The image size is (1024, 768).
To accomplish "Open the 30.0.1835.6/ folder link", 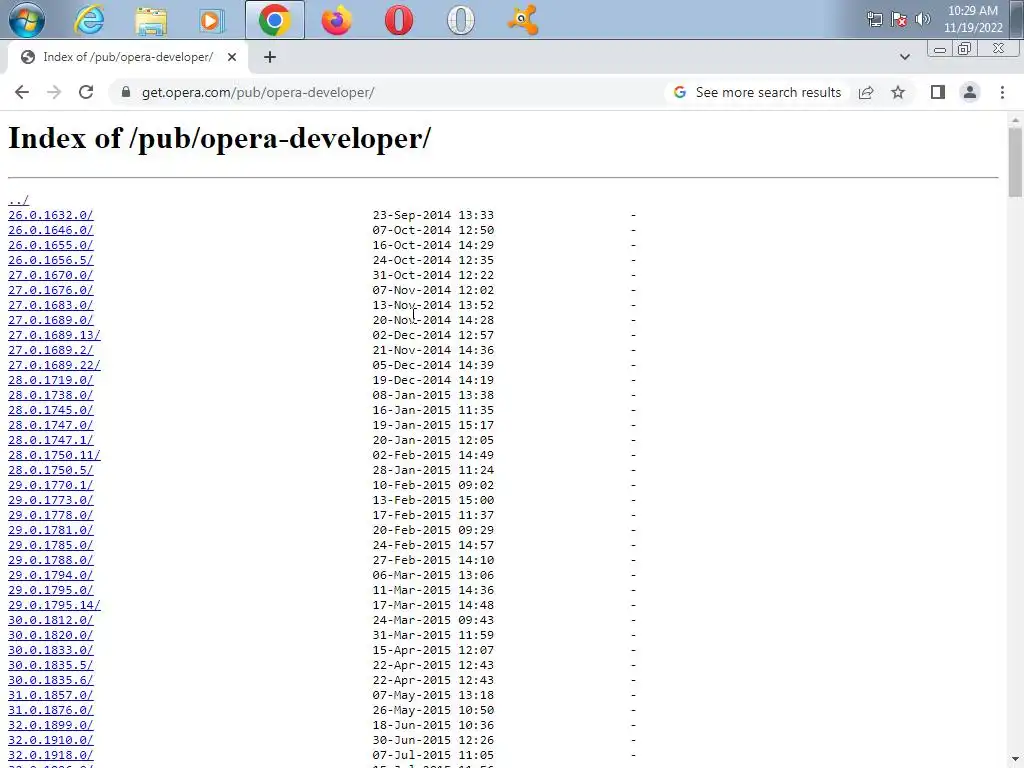I will [x=50, y=680].
